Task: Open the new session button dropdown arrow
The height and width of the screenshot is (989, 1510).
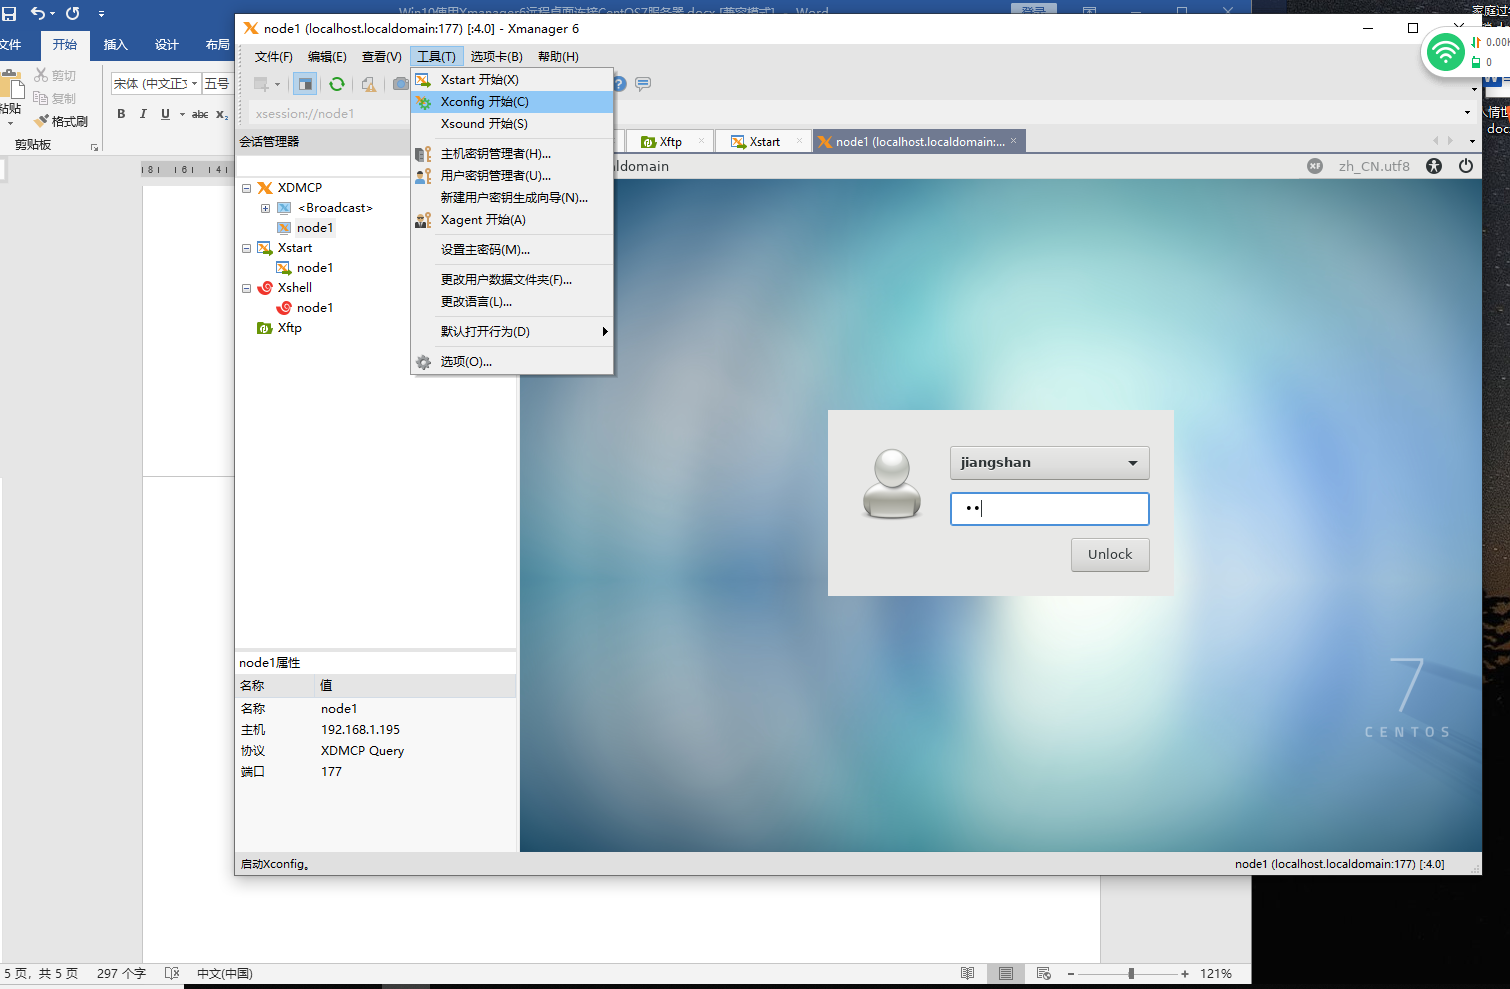Action: [278, 84]
